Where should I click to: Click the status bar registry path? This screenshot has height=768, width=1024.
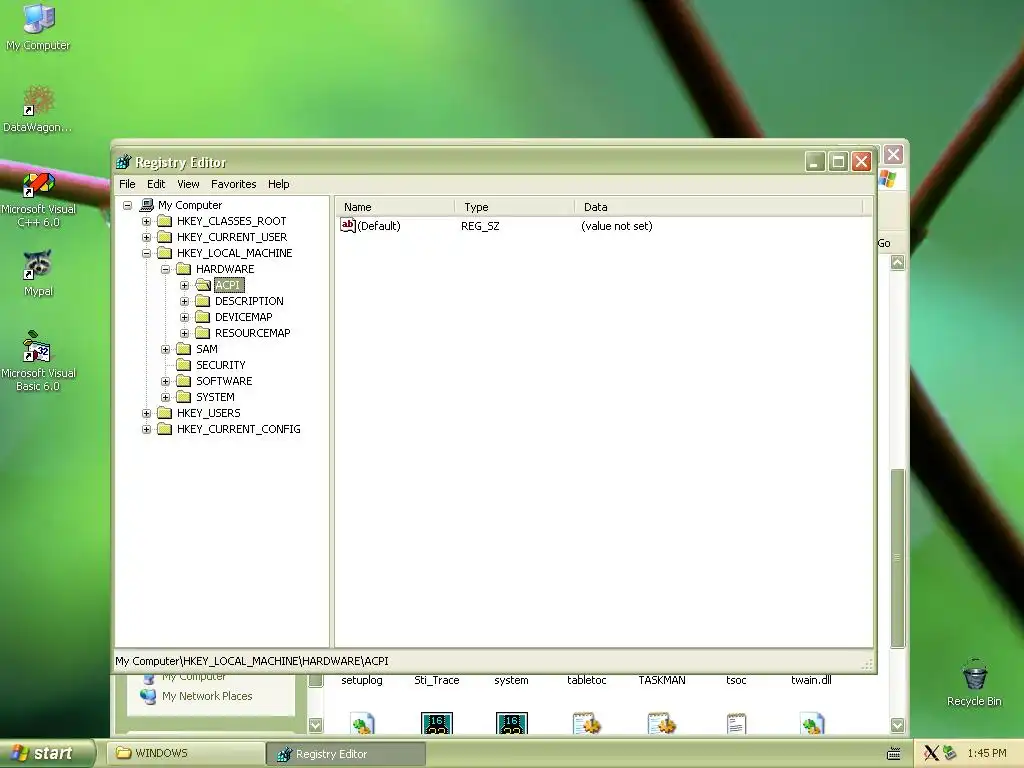(251, 661)
